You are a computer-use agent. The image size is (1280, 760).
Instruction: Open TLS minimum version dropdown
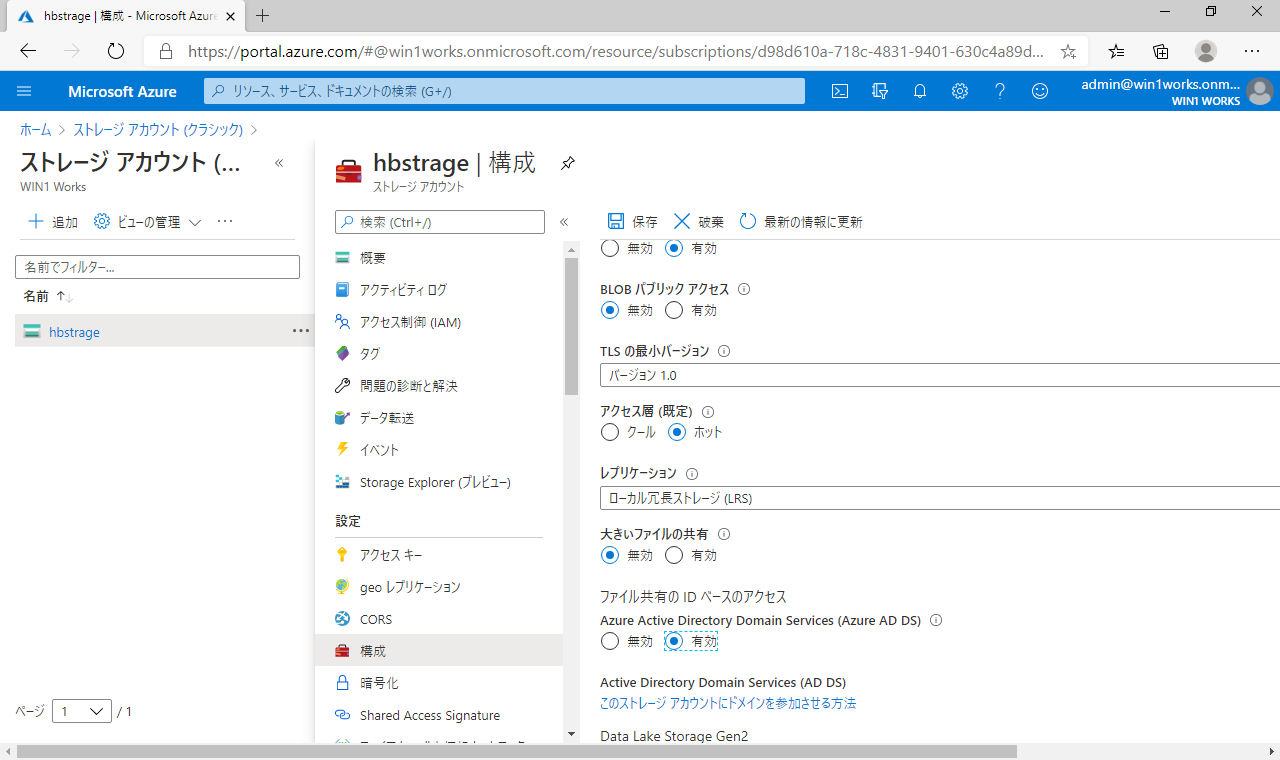coord(940,375)
